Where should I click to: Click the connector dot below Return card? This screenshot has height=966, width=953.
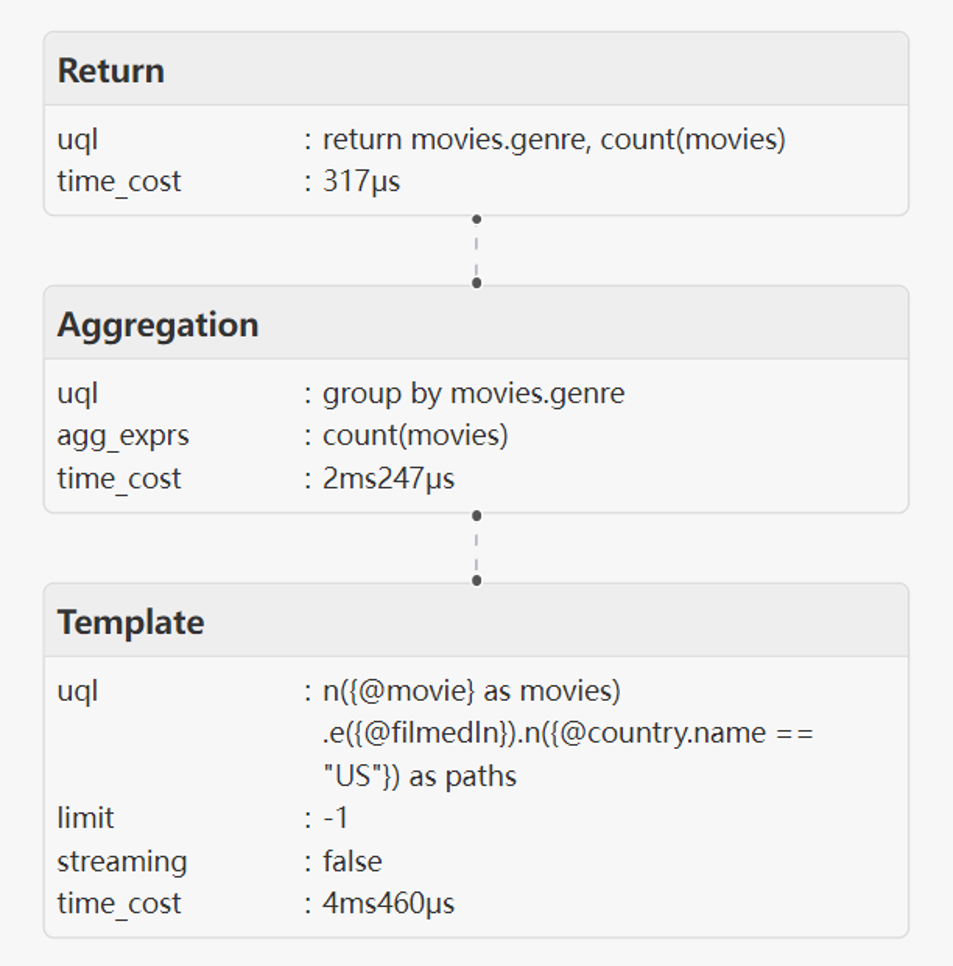click(x=476, y=219)
